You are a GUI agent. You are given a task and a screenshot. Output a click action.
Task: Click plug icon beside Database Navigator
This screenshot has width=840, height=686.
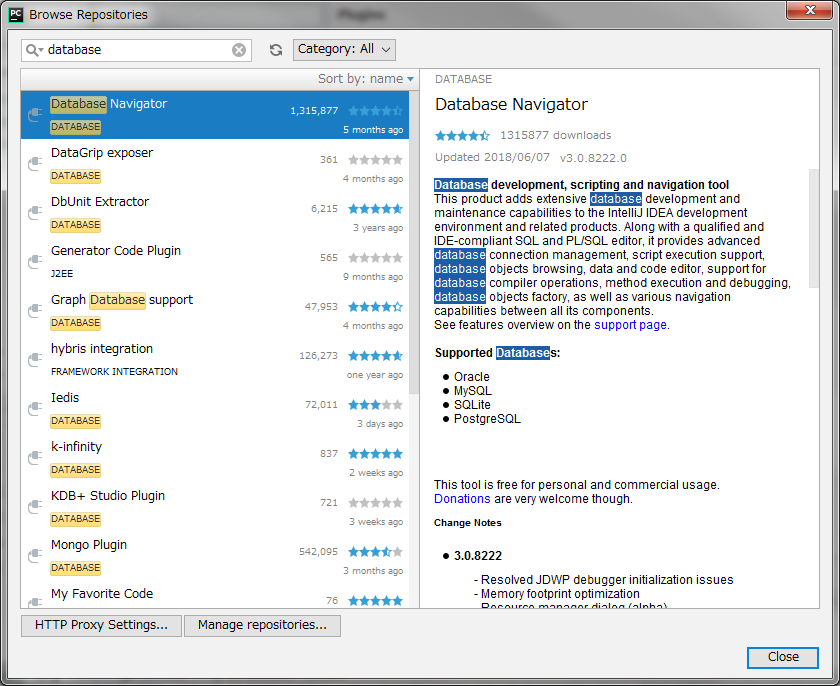click(x=35, y=114)
